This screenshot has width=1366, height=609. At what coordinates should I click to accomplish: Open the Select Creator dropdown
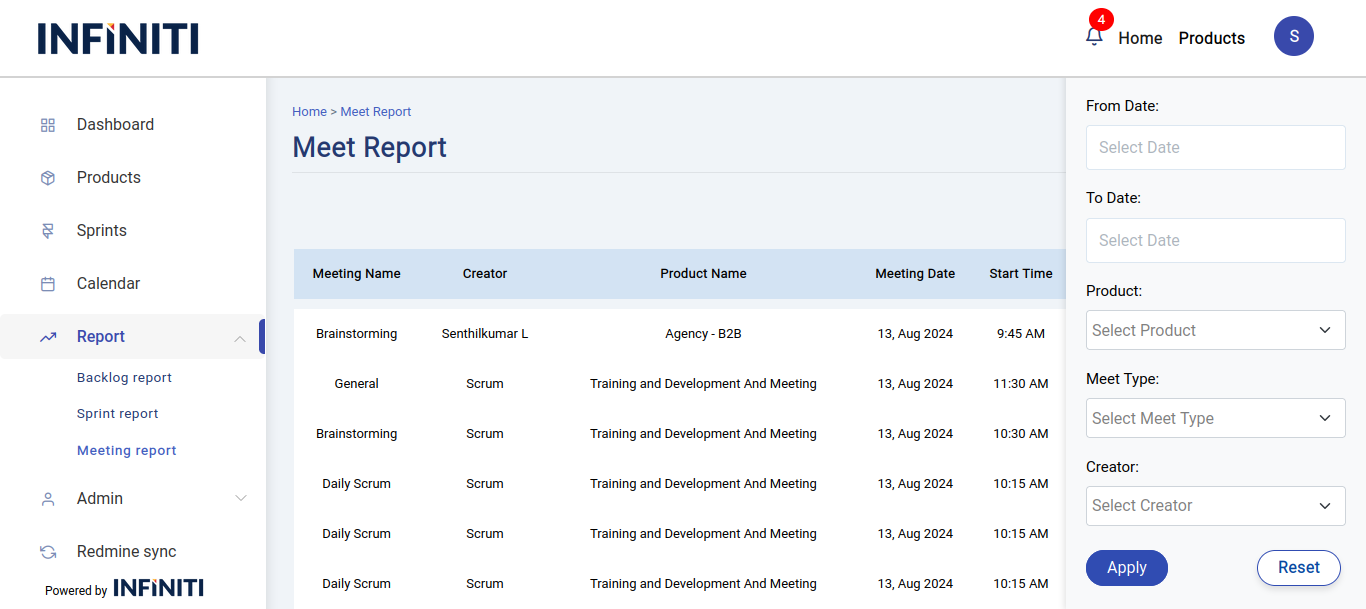coord(1215,506)
